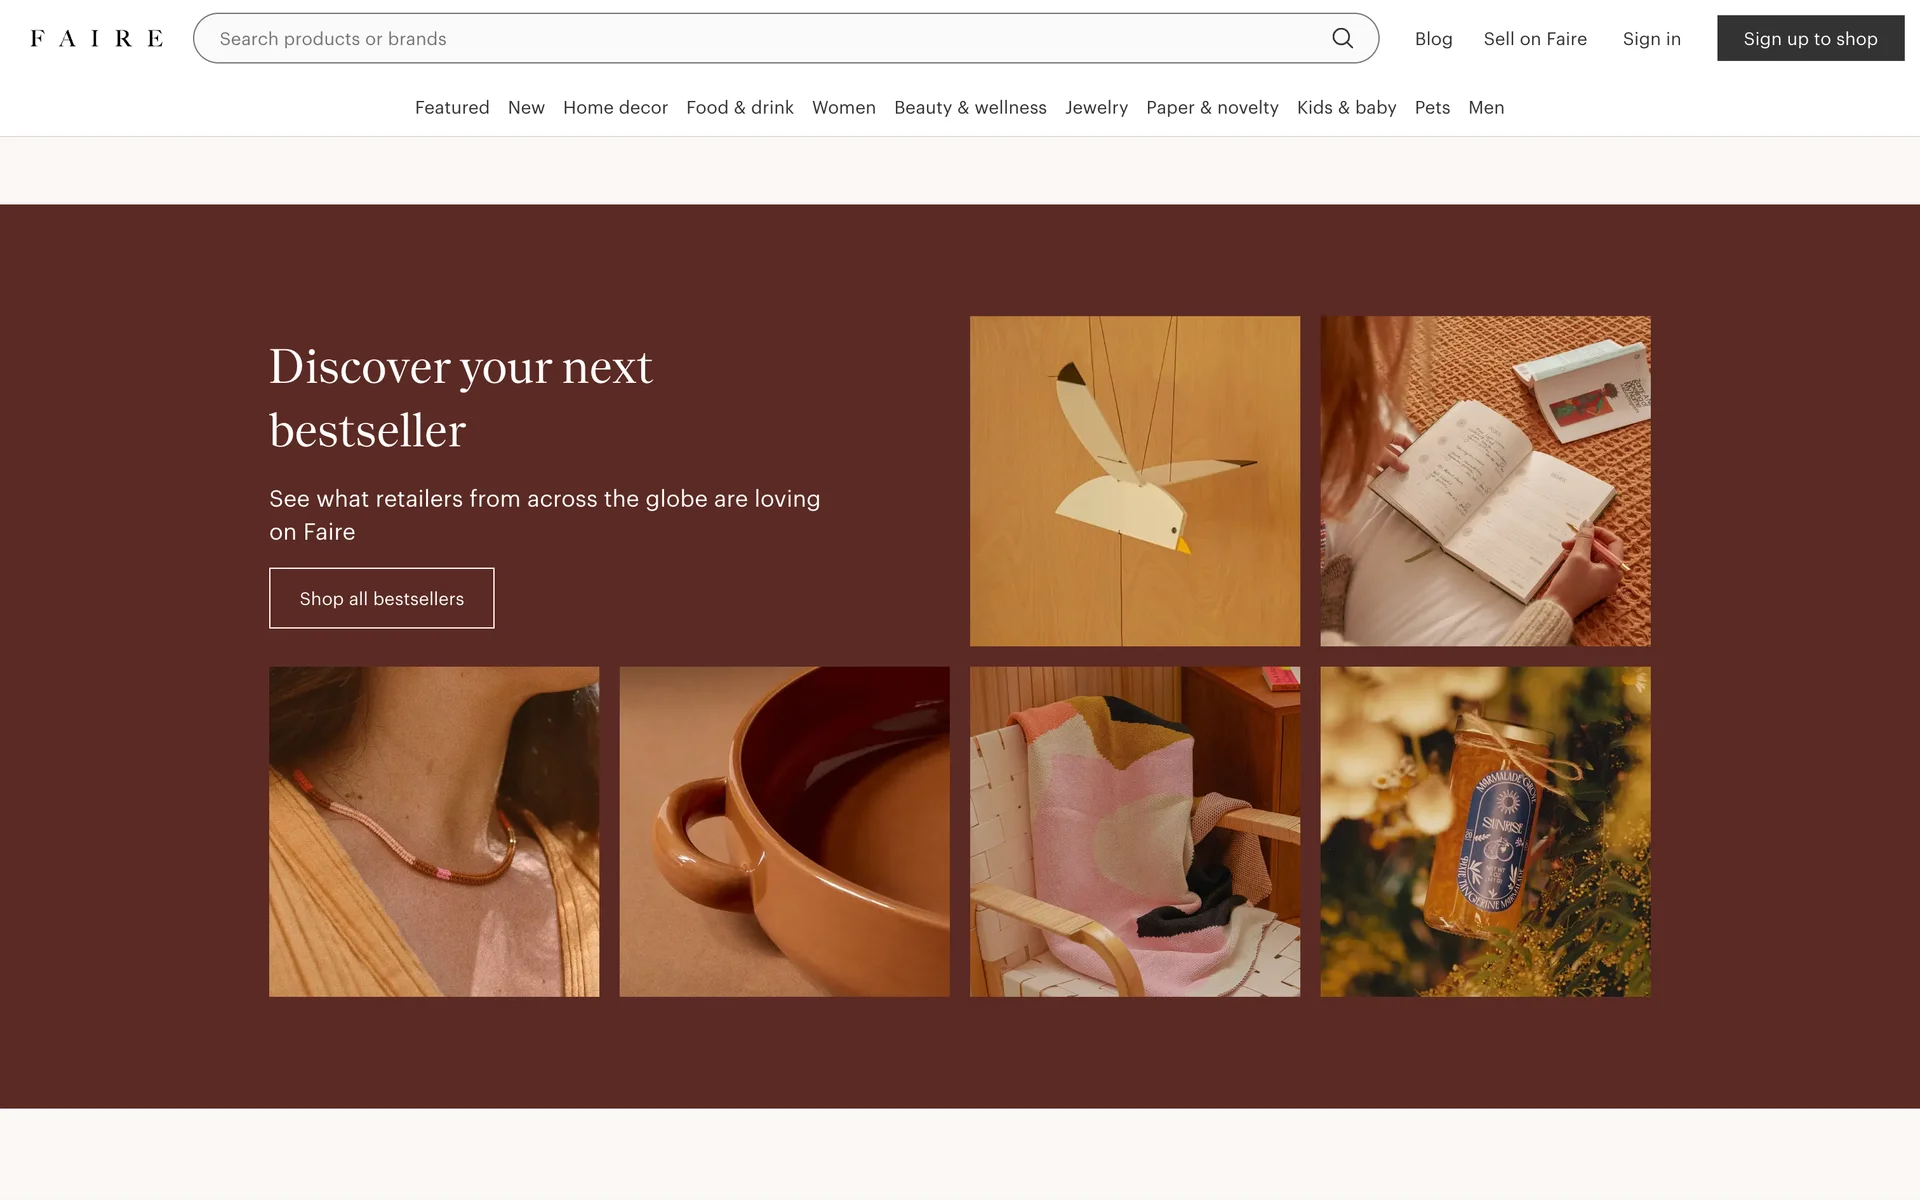Open the Food & drink category

click(x=739, y=107)
